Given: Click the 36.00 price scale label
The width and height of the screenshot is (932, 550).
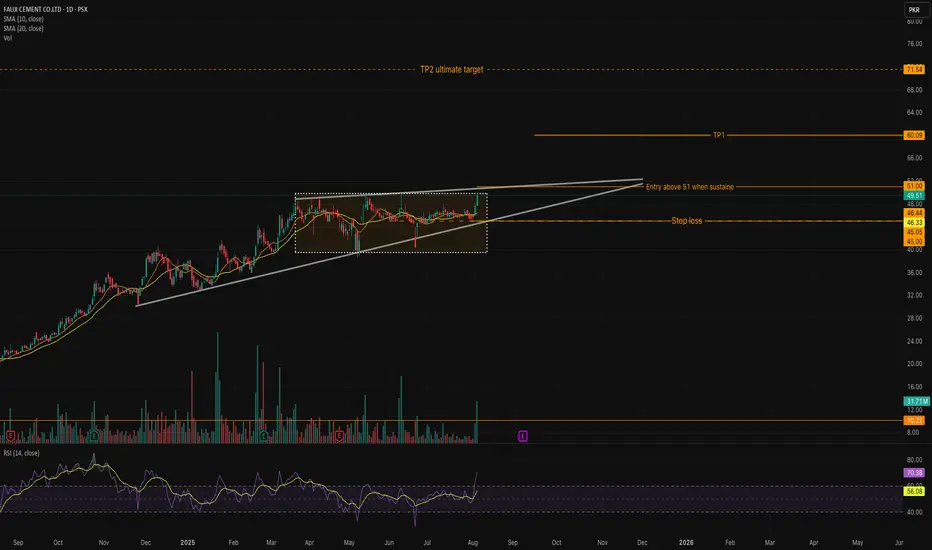Looking at the screenshot, I should click(x=914, y=272).
